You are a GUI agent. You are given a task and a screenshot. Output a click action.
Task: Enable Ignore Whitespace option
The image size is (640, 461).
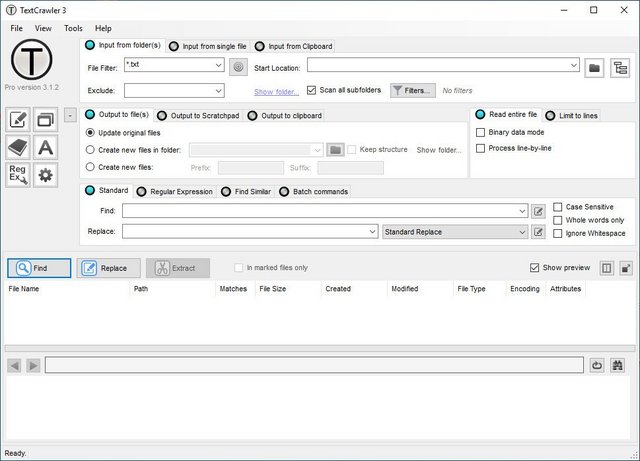[558, 234]
